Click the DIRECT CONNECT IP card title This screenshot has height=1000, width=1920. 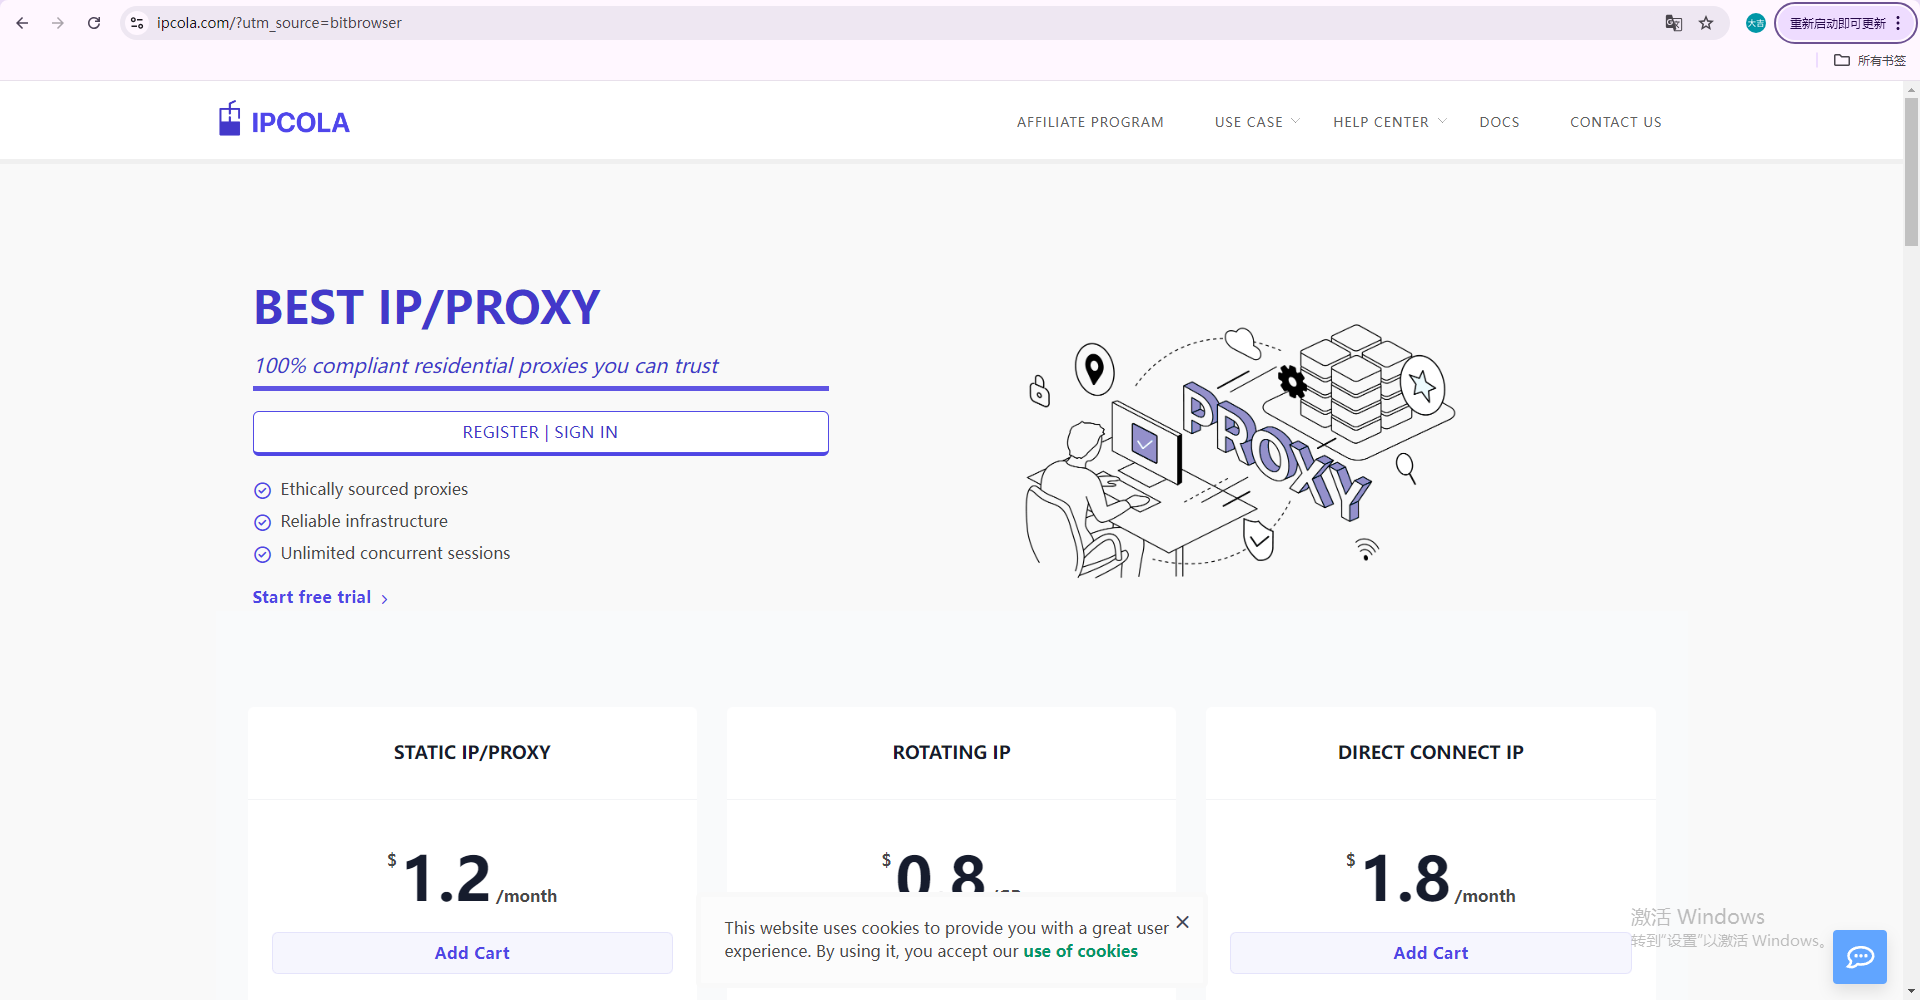pyautogui.click(x=1430, y=752)
